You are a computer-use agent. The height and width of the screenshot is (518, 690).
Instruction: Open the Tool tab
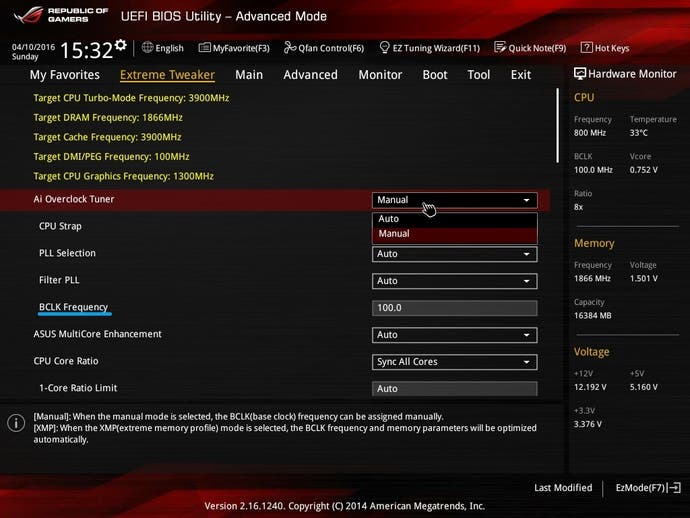(479, 75)
